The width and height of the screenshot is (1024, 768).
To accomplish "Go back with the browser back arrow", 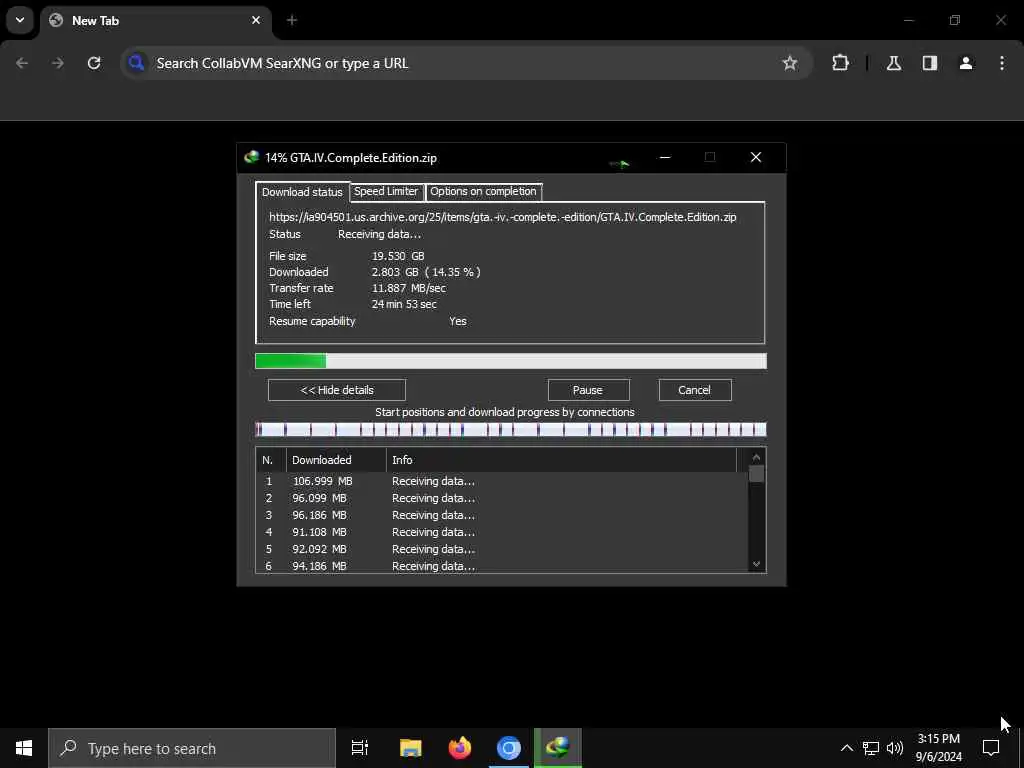I will click(x=22, y=63).
